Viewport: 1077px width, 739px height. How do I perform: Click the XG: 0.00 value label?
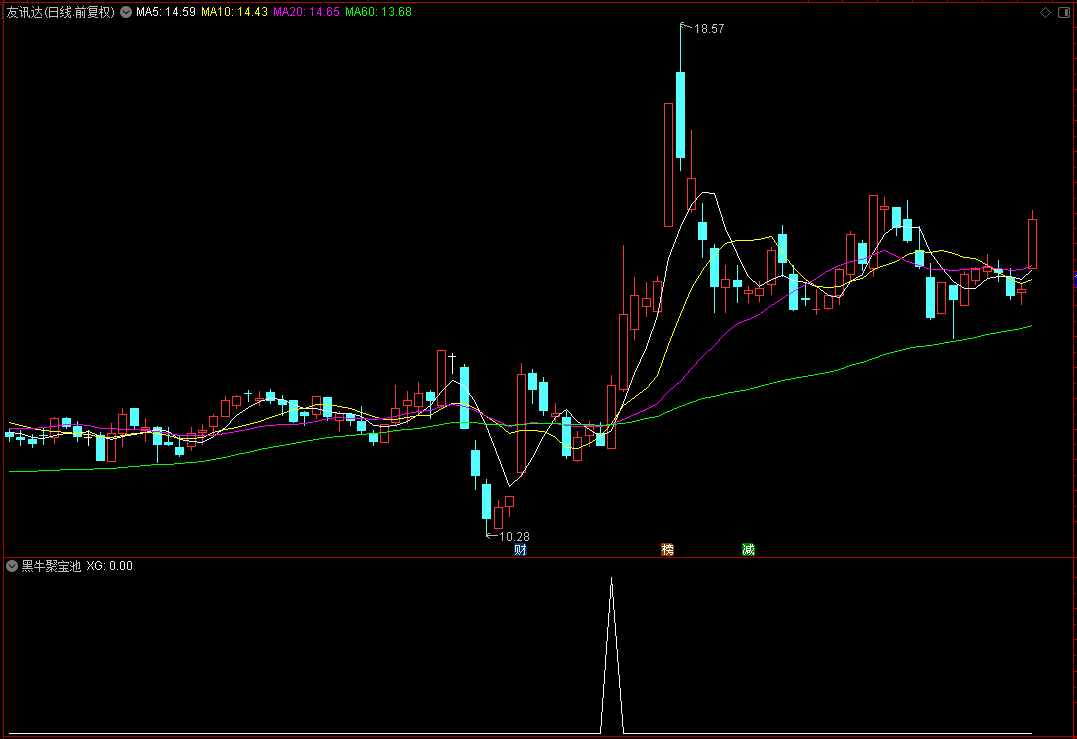pyautogui.click(x=110, y=566)
